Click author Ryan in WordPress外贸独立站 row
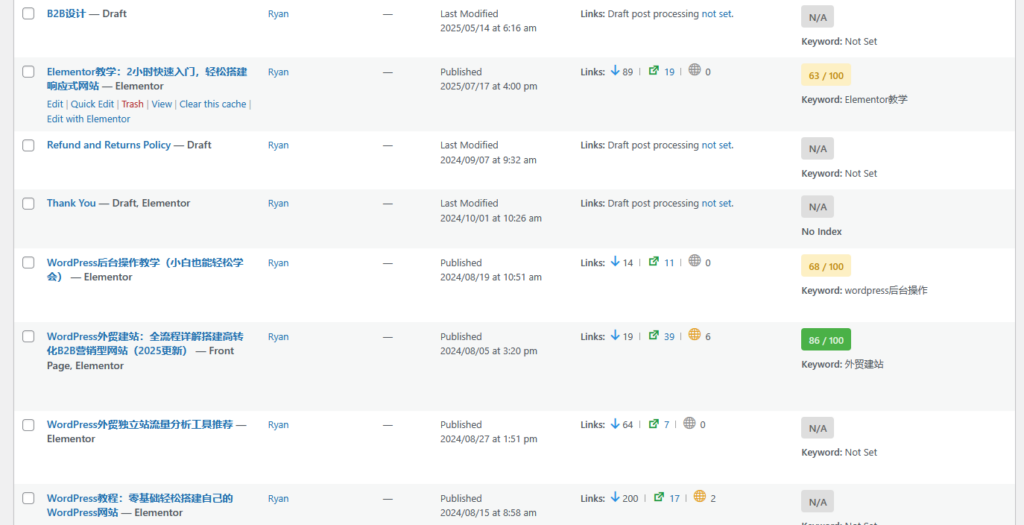The height and width of the screenshot is (525, 1024). [x=278, y=424]
